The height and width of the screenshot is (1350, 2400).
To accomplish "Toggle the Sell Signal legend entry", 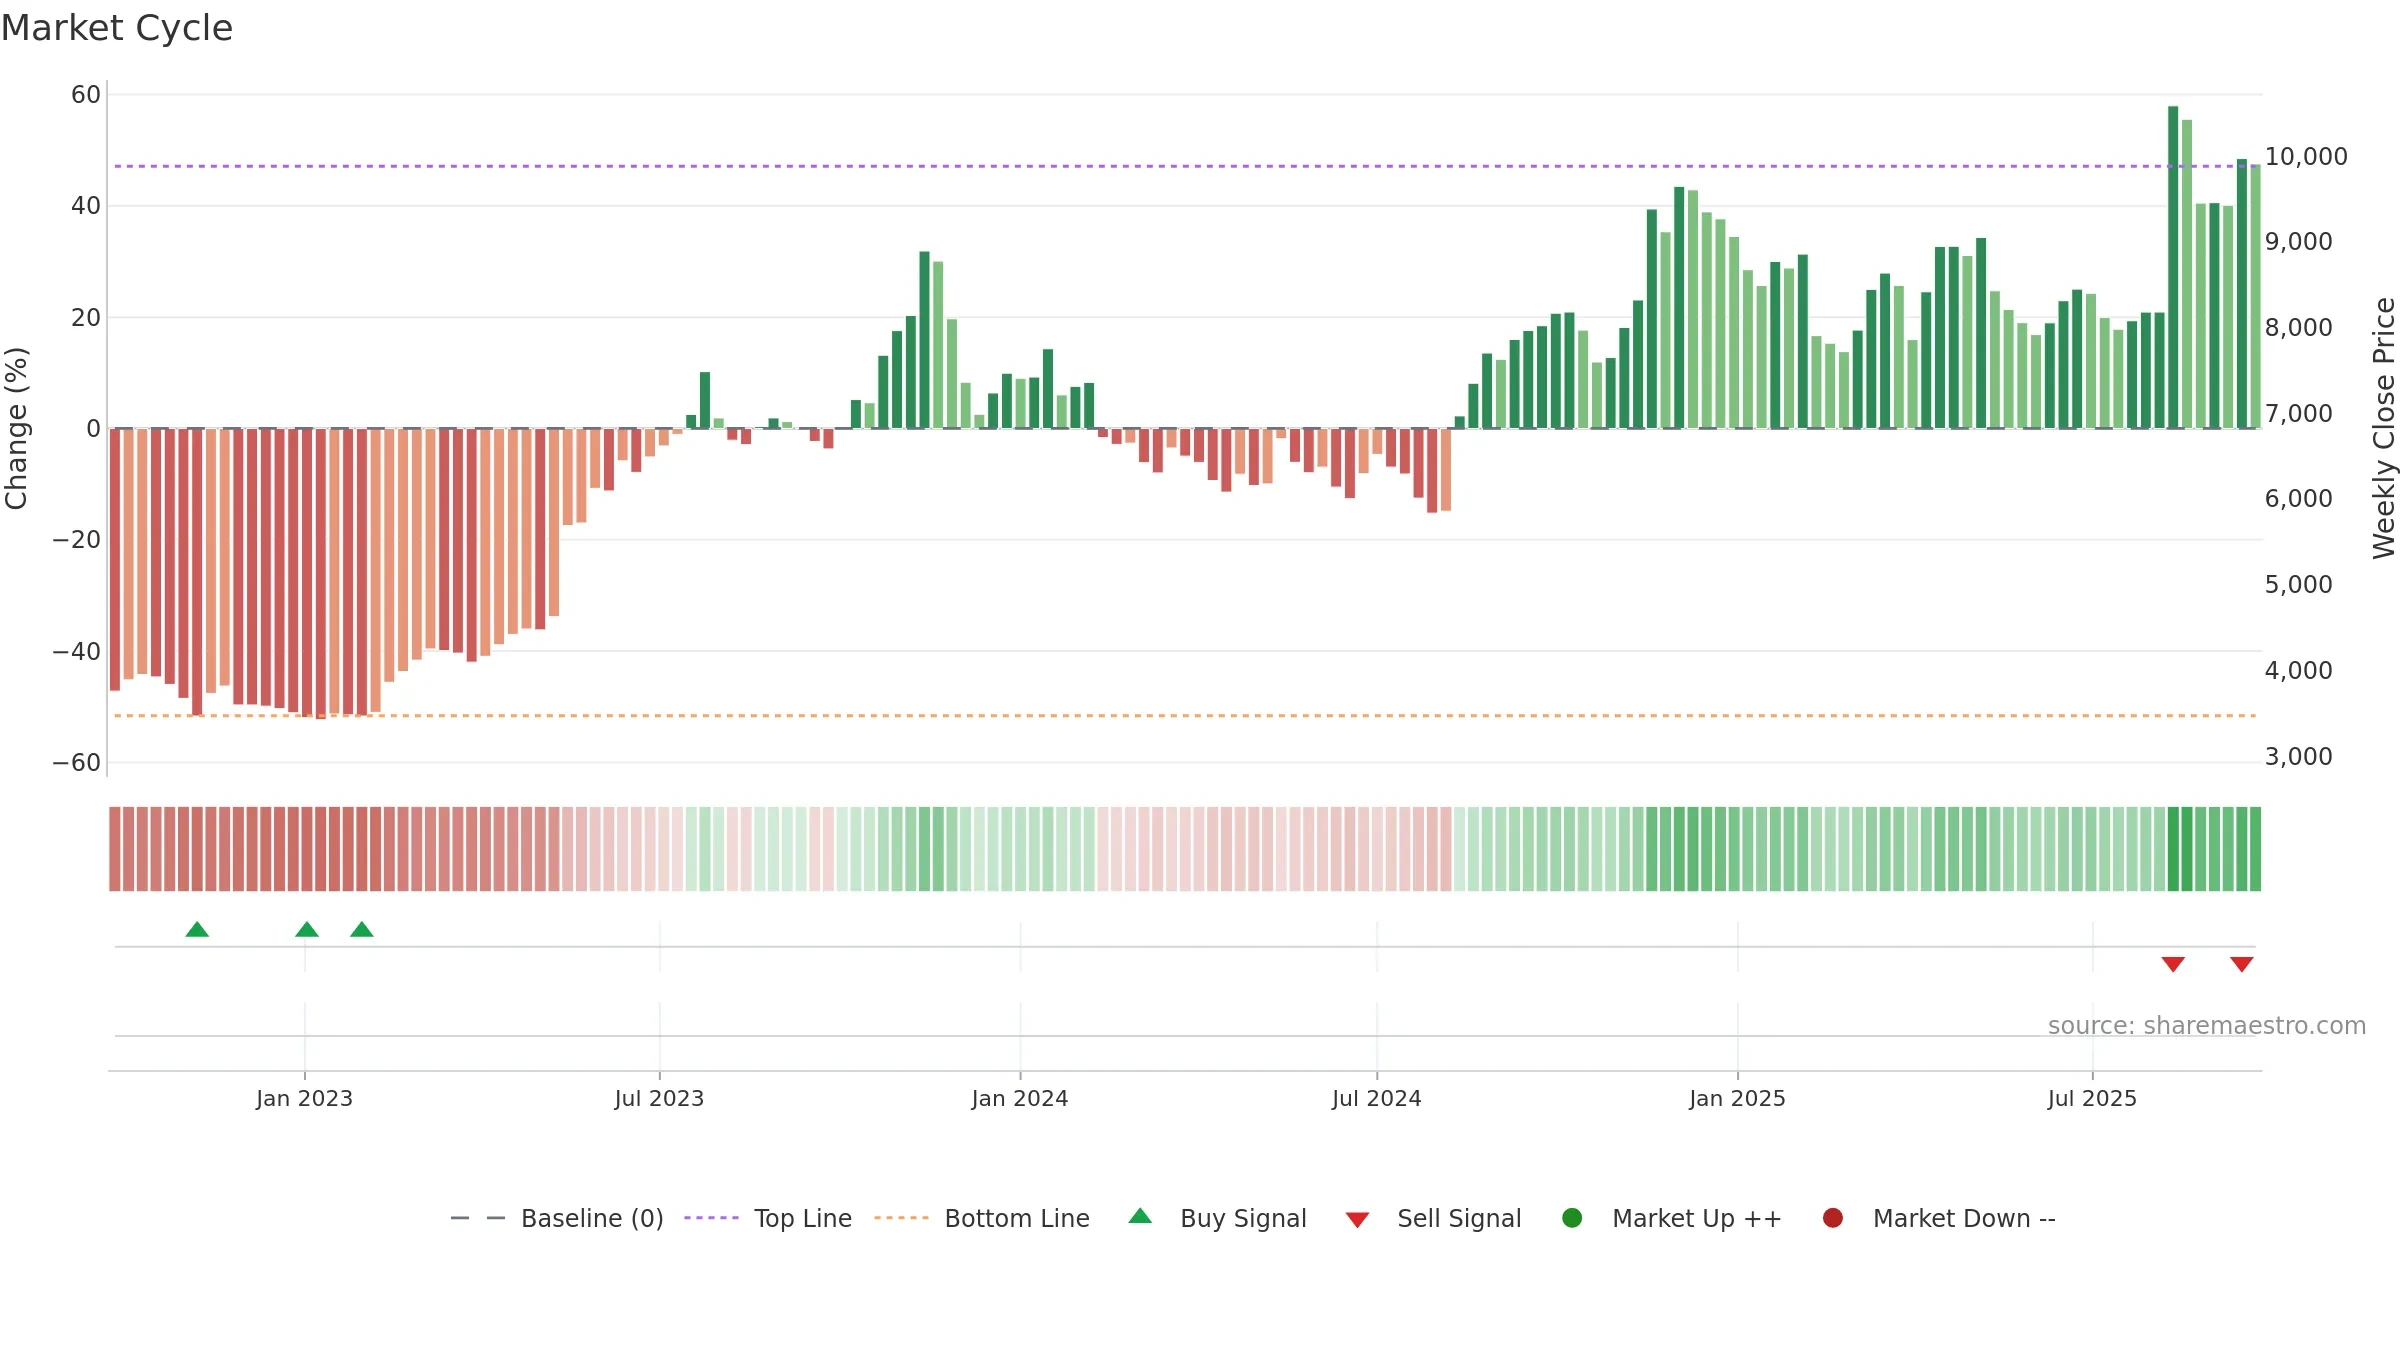I will [x=1433, y=1218].
